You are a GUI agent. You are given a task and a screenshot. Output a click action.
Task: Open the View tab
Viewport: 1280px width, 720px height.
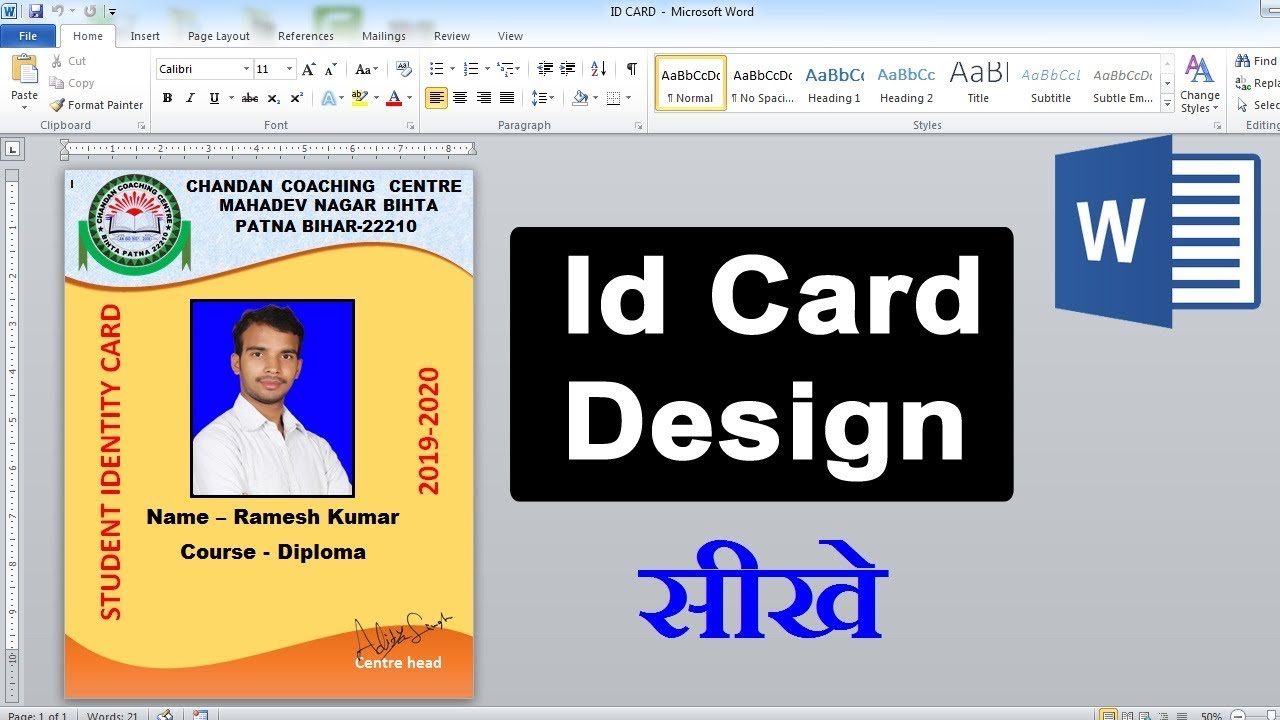point(510,36)
